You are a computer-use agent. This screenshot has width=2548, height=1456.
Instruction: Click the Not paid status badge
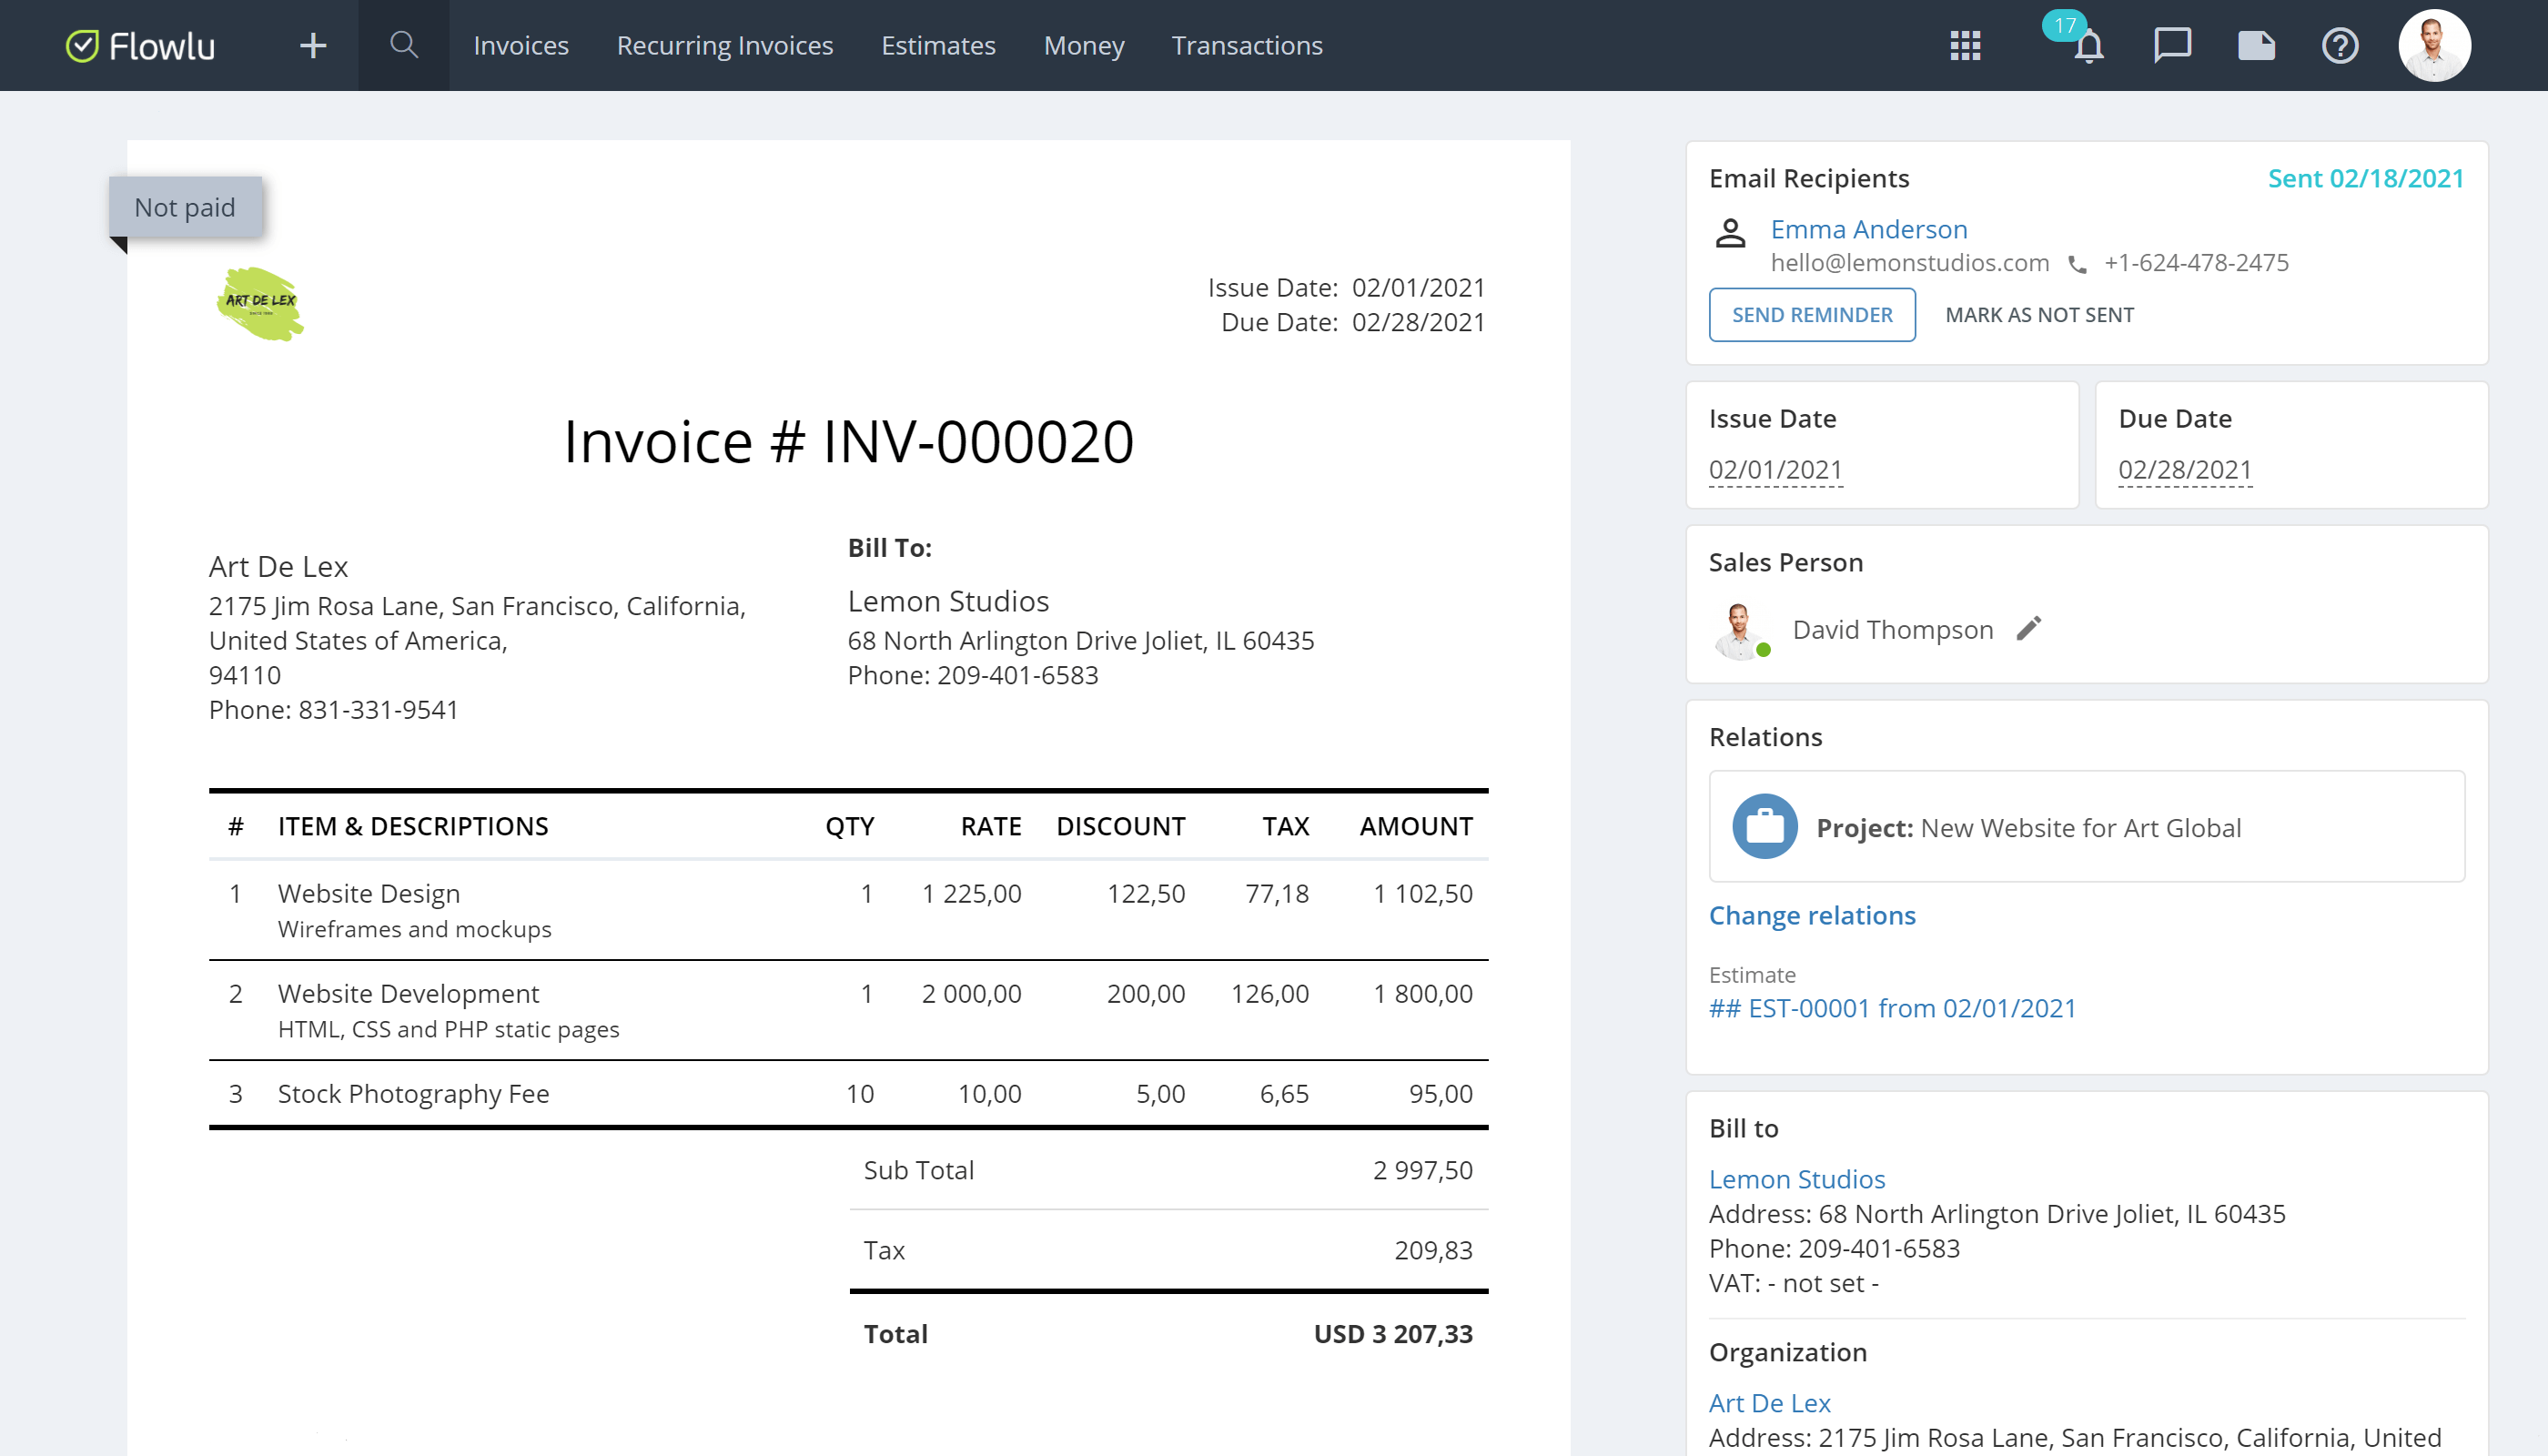point(185,206)
